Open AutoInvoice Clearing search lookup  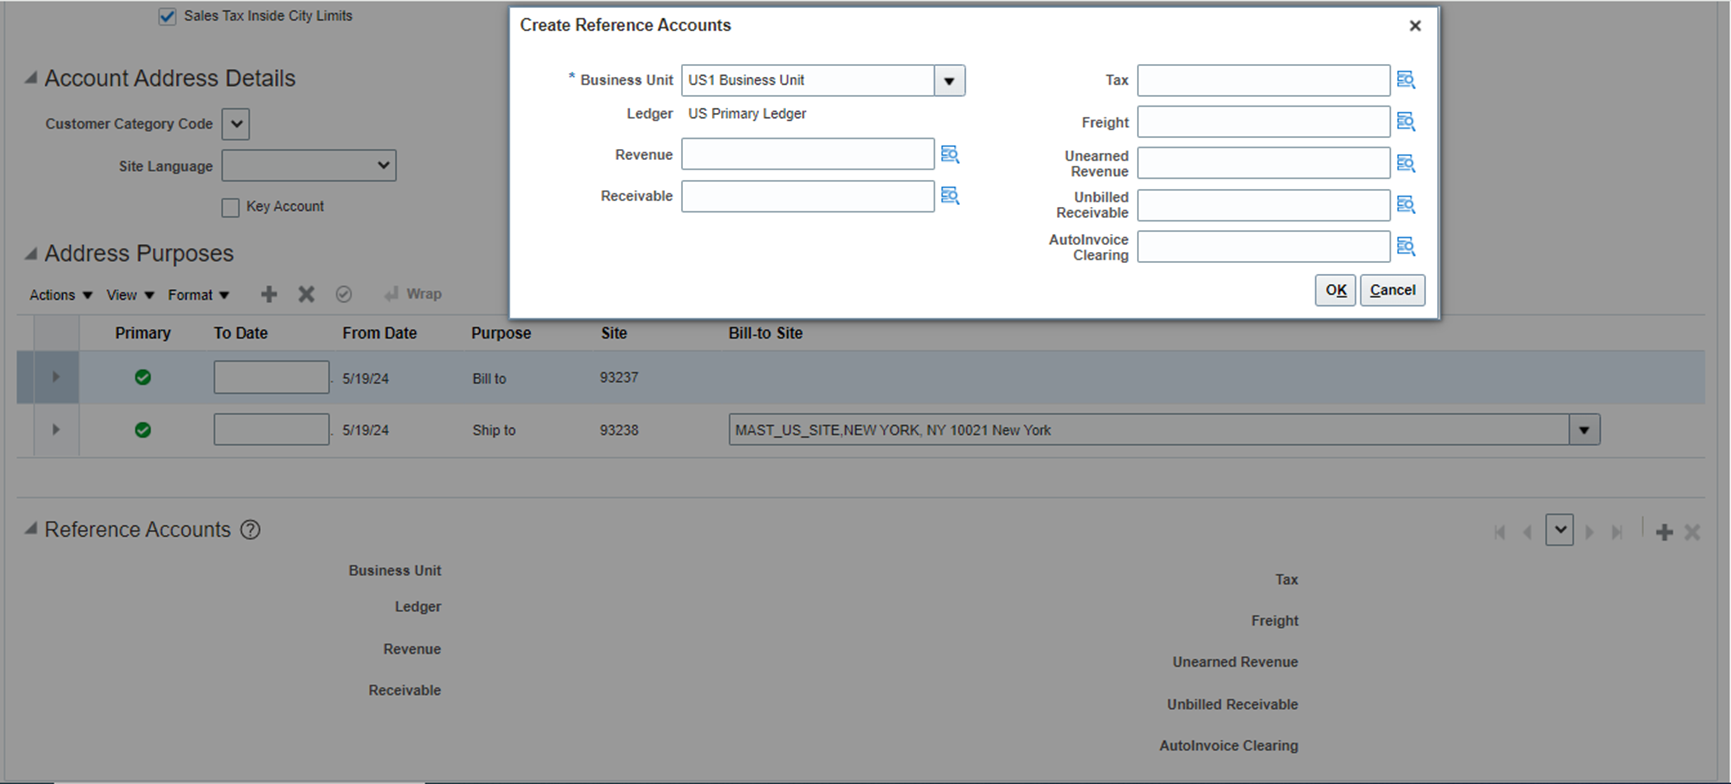pyautogui.click(x=1406, y=246)
